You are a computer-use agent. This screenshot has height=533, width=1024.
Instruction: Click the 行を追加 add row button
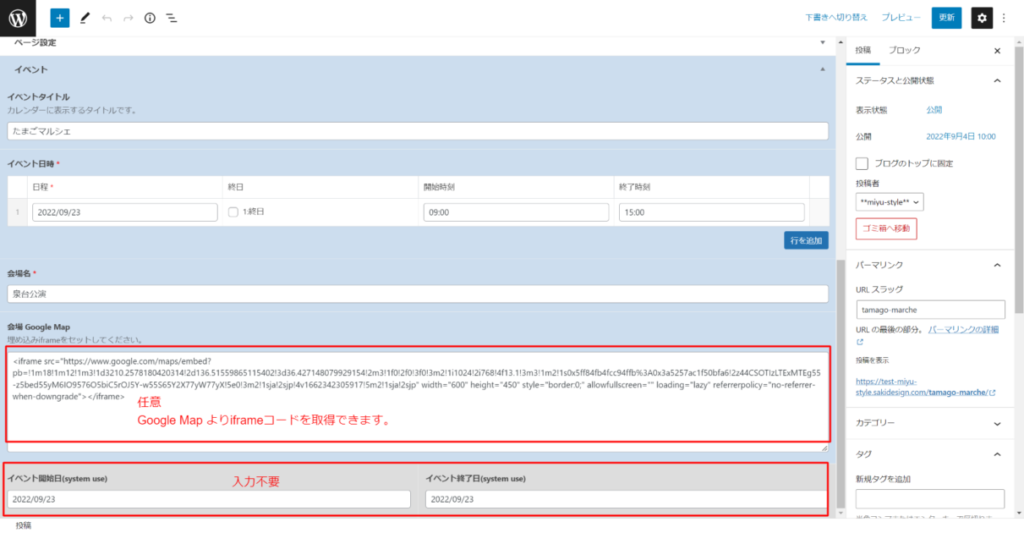pyautogui.click(x=805, y=241)
